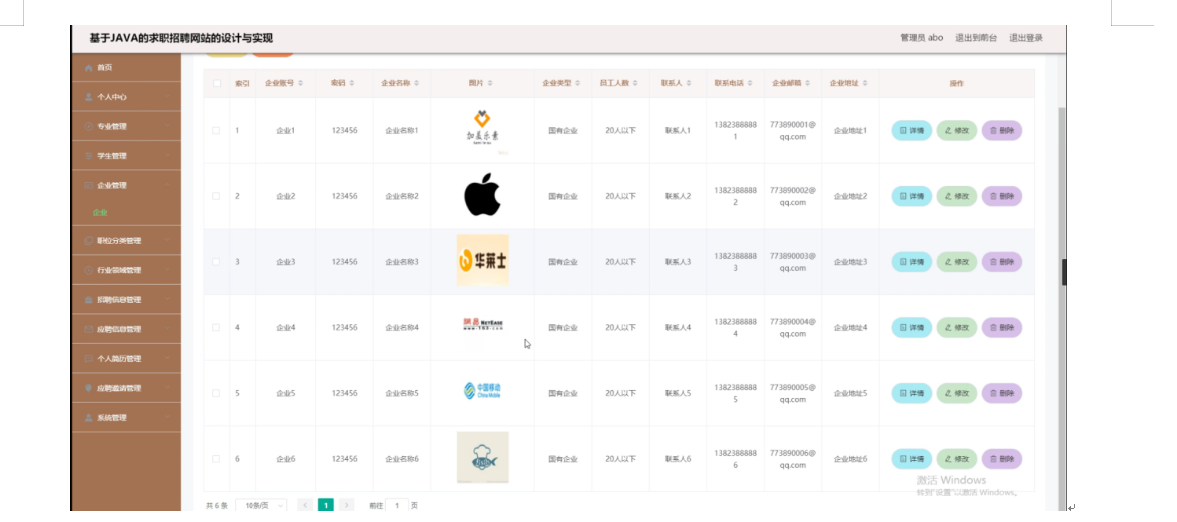Click the 中国移动 logo image in row 5

(x=483, y=391)
